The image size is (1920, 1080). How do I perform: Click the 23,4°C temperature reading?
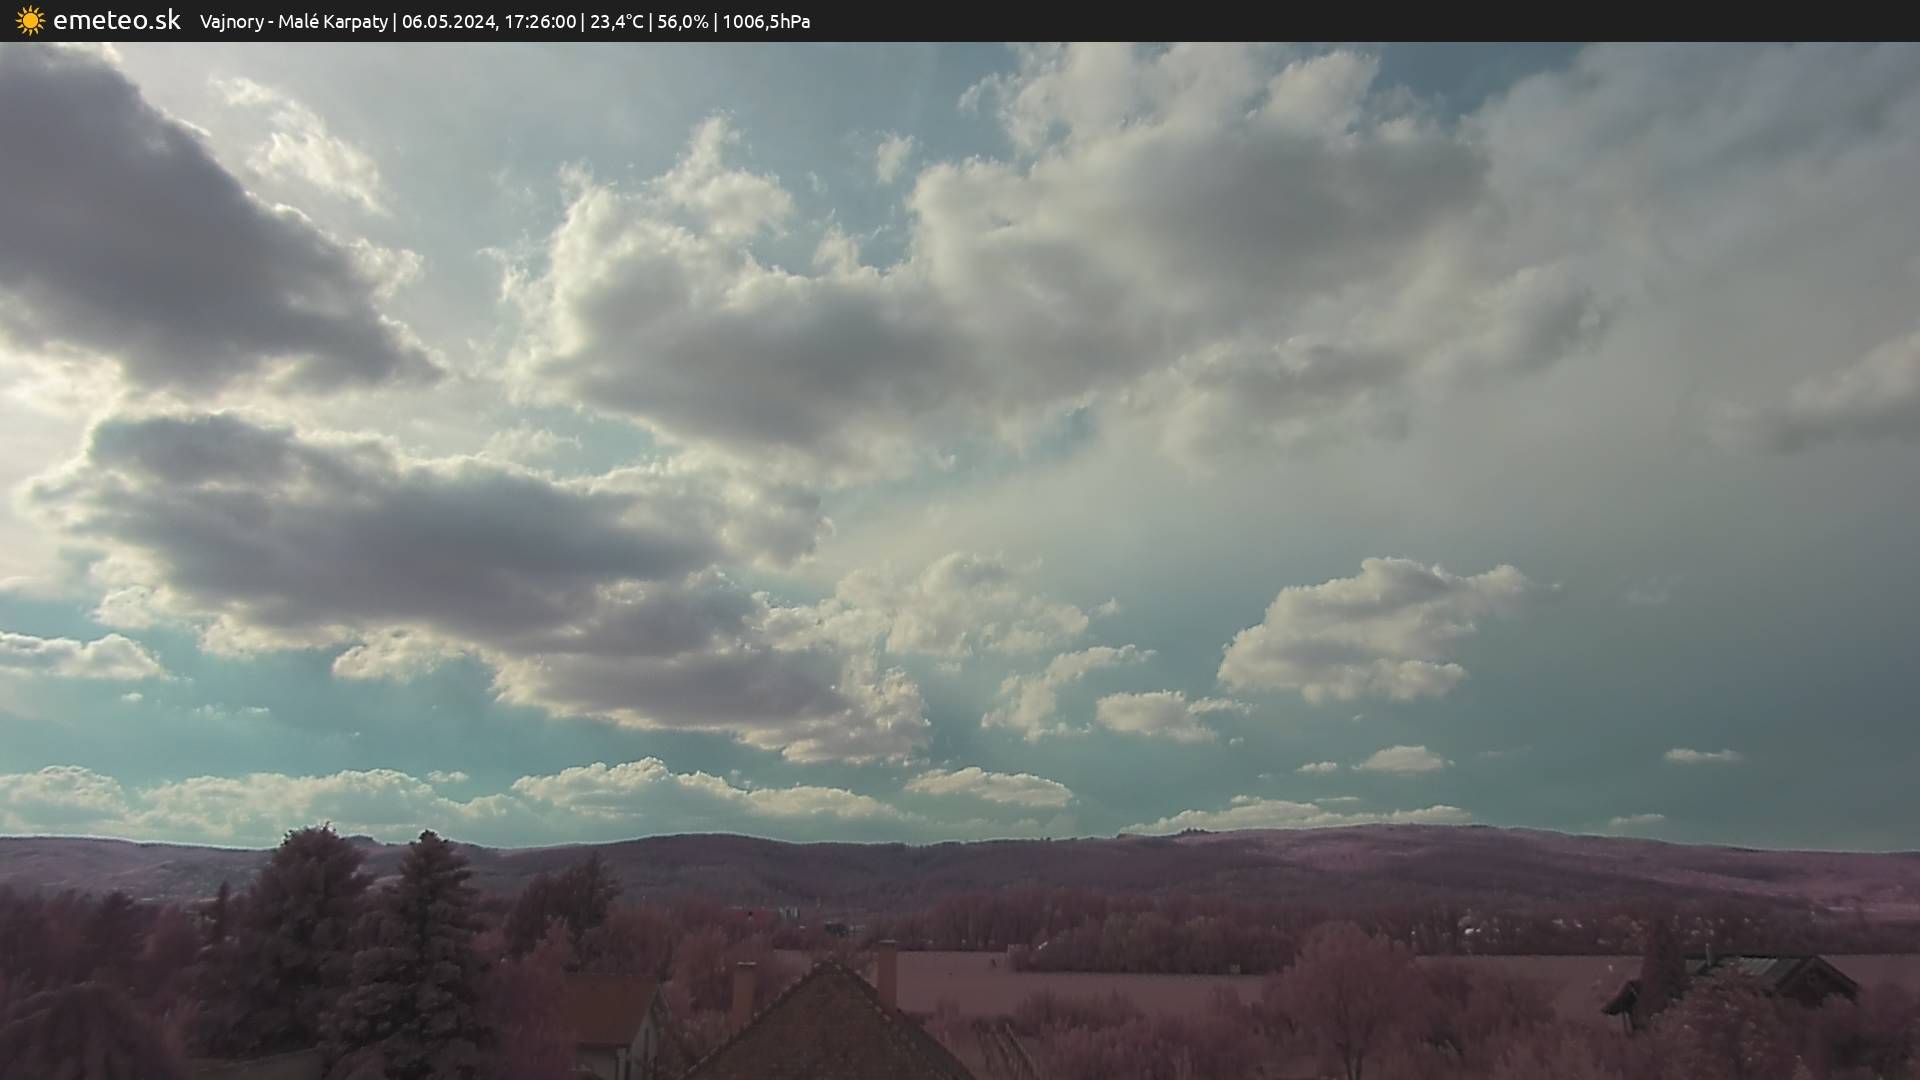[616, 21]
